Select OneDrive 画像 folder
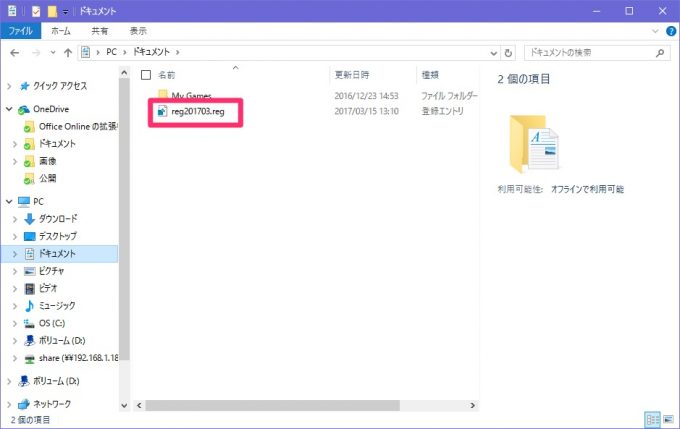The height and width of the screenshot is (429, 680). (x=47, y=161)
